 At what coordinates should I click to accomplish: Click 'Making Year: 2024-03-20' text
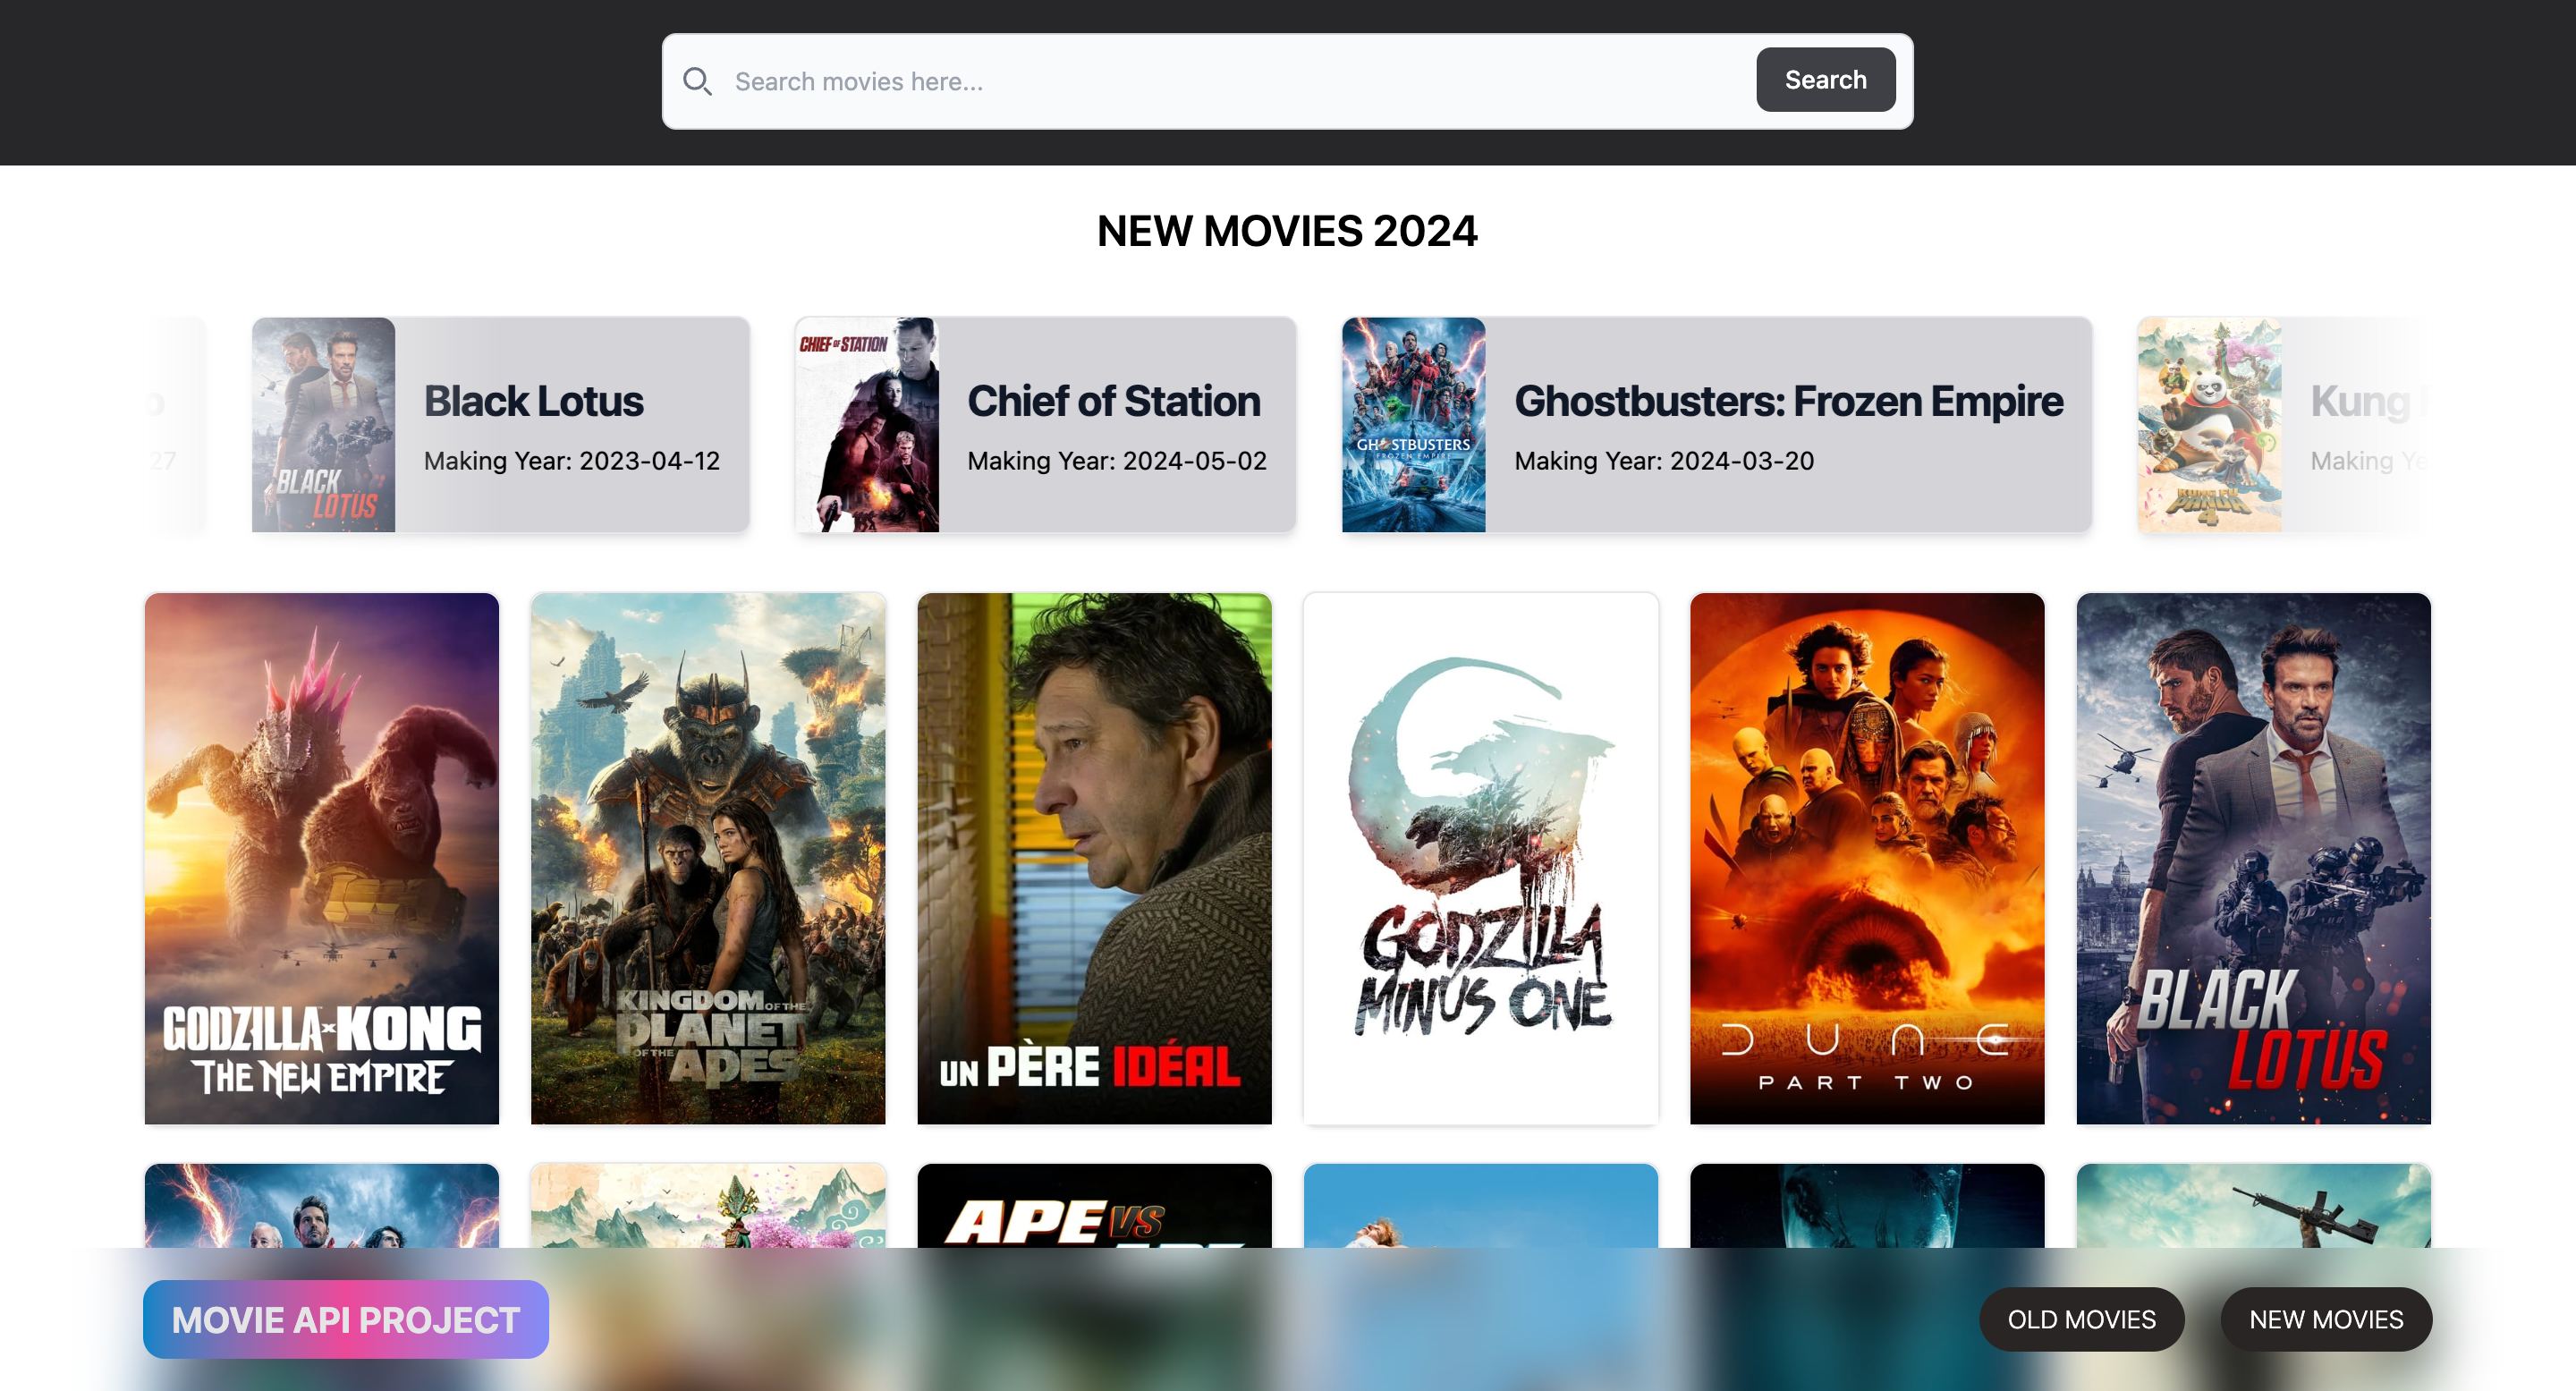click(x=1664, y=461)
